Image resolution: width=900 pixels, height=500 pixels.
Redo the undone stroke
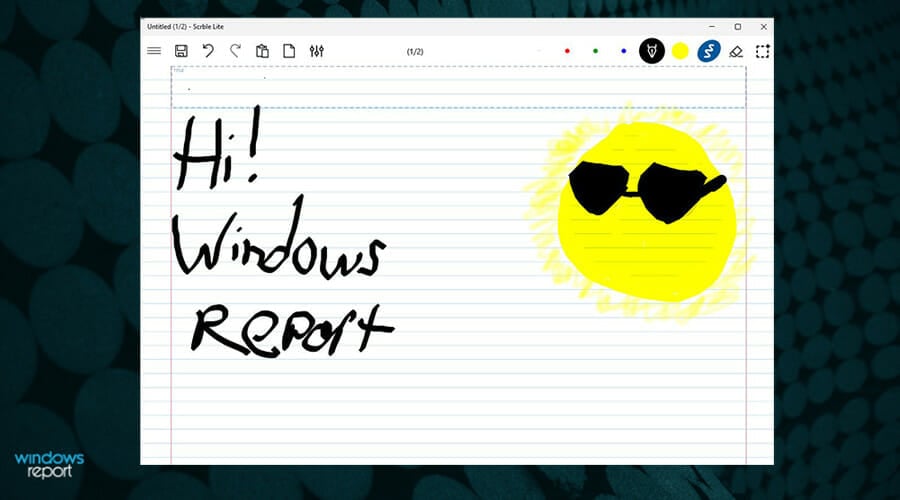click(x=235, y=51)
